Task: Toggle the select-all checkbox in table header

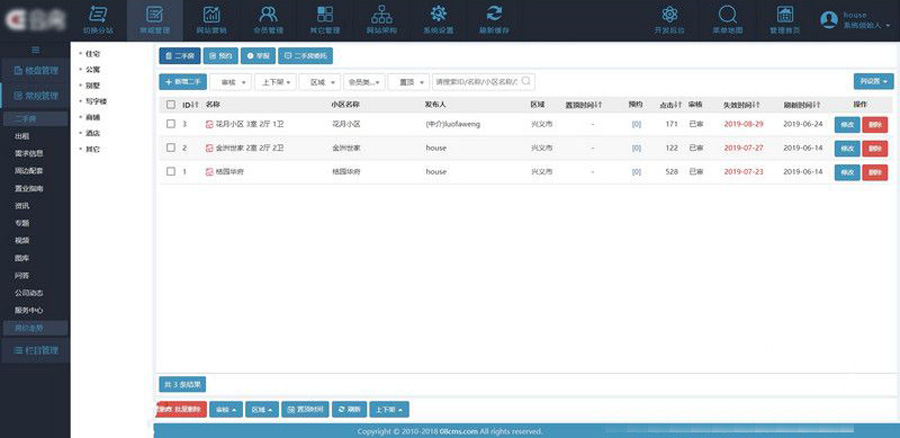Action: pos(171,104)
